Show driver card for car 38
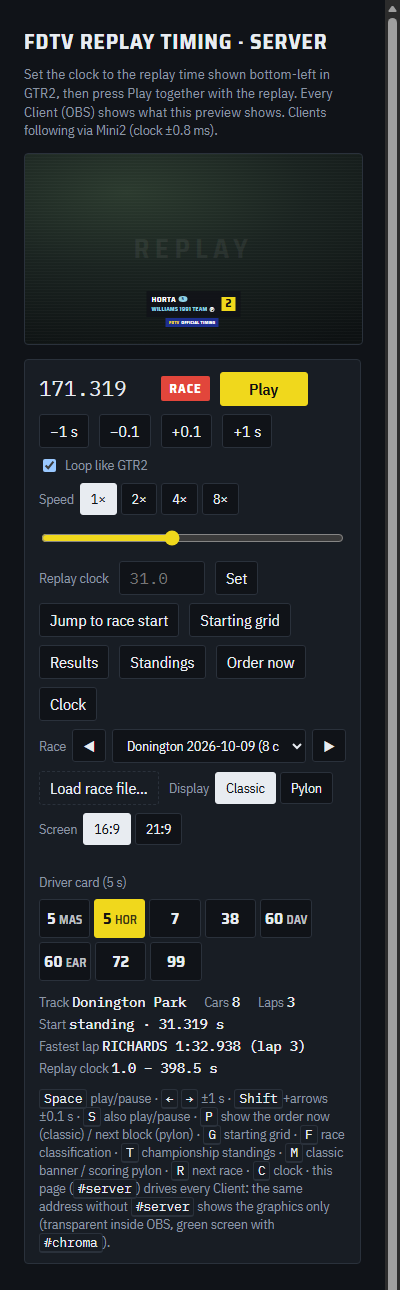Viewport: 400px width, 1290px height. tap(230, 918)
